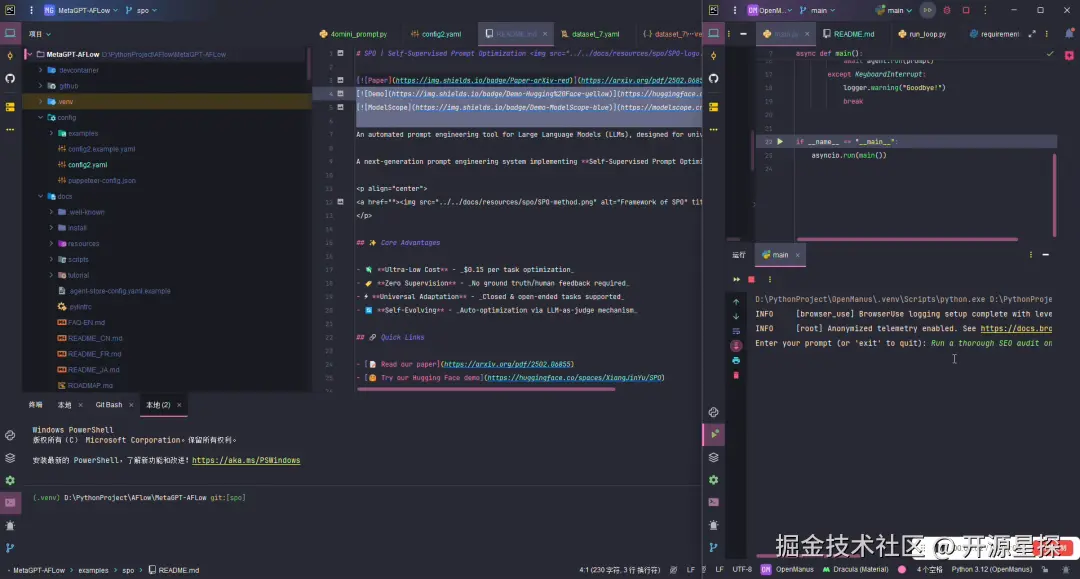Click the Debug bug icon in OpenManus toolbar
Image resolution: width=1080 pixels, height=579 pixels.
click(x=946, y=10)
